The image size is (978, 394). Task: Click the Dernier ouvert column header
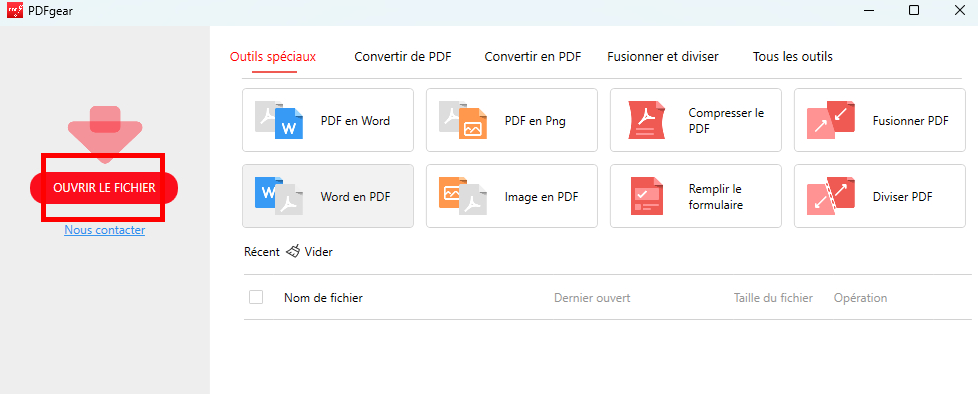point(592,298)
